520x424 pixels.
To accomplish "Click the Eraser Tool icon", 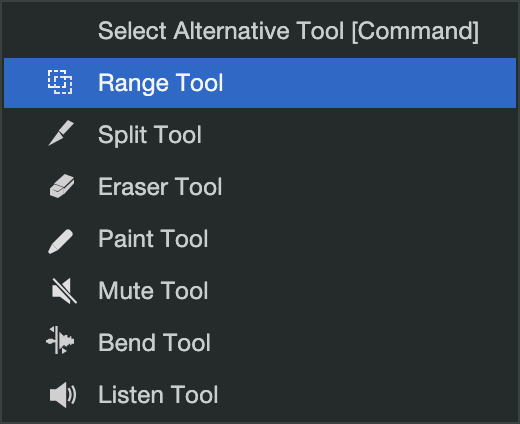I will pyautogui.click(x=62, y=186).
